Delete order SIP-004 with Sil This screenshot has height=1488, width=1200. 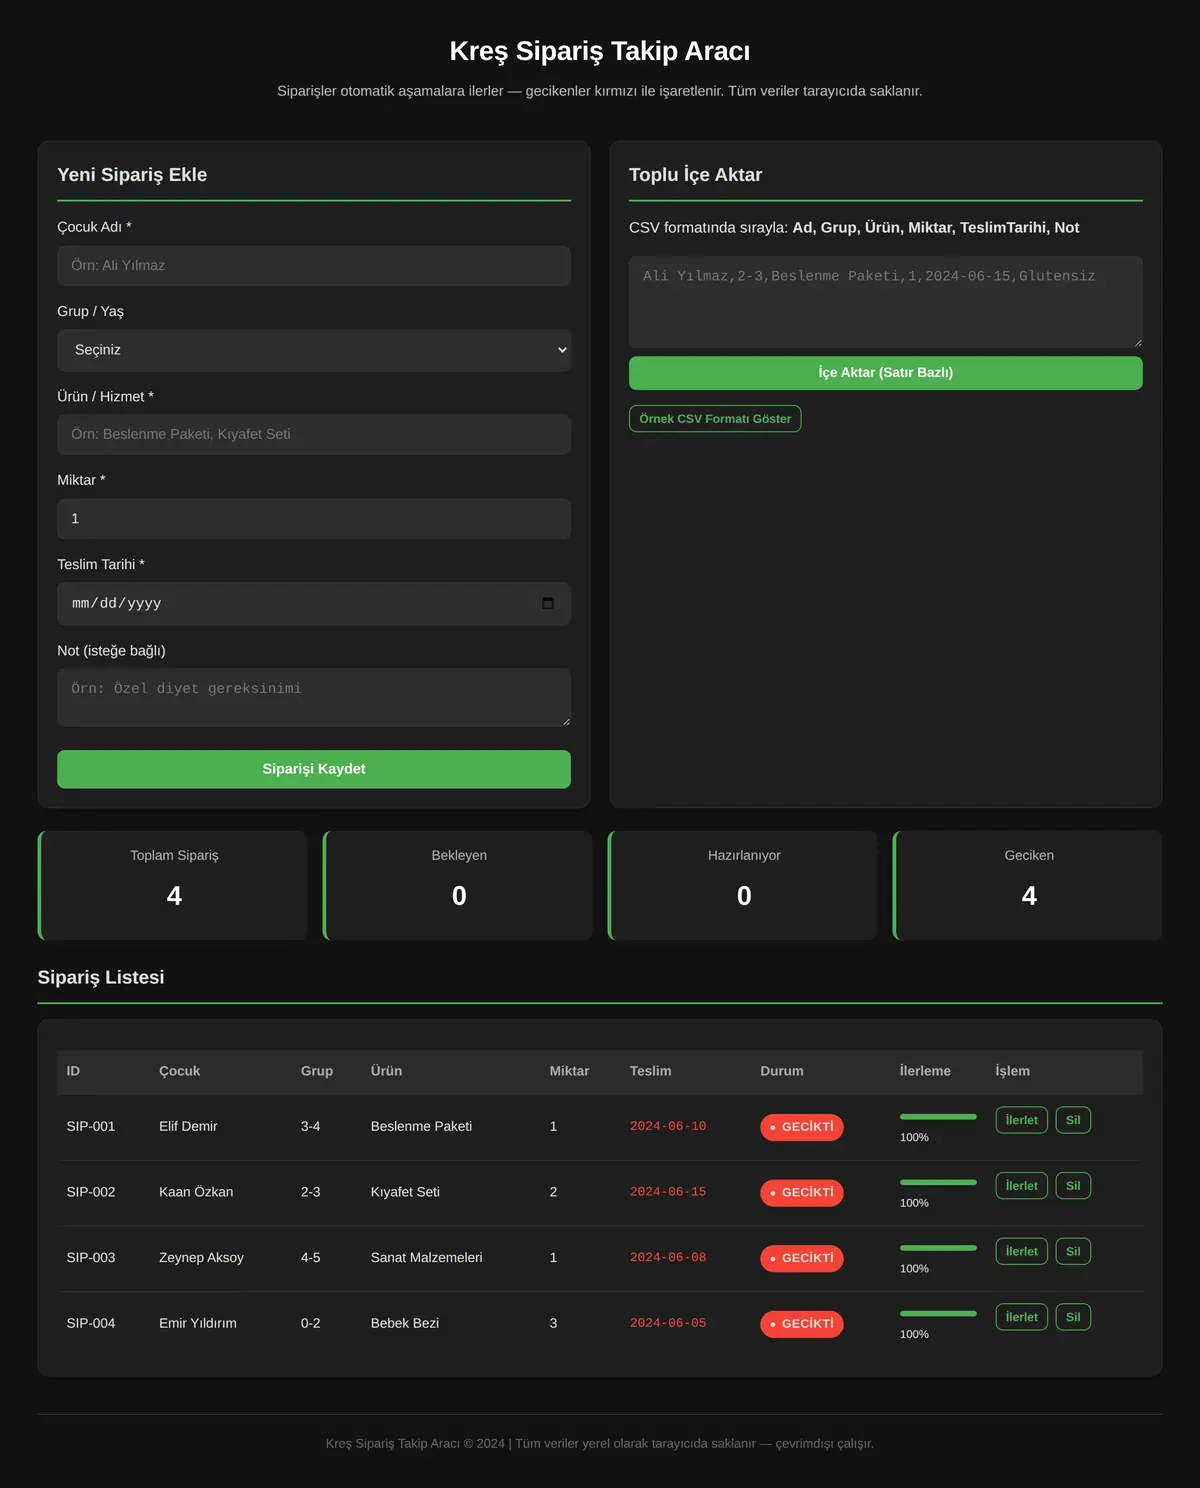(x=1073, y=1317)
